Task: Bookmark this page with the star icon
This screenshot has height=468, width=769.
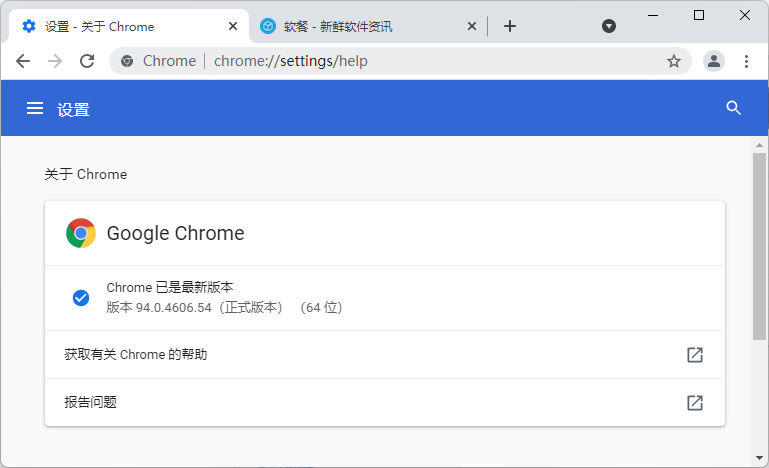Action: tap(674, 61)
